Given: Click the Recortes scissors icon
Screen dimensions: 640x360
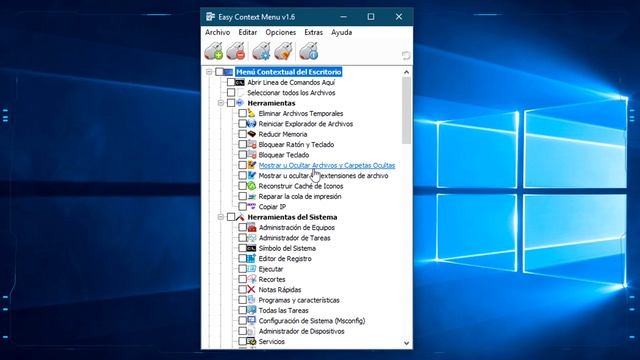Looking at the screenshot, I should click(x=252, y=279).
